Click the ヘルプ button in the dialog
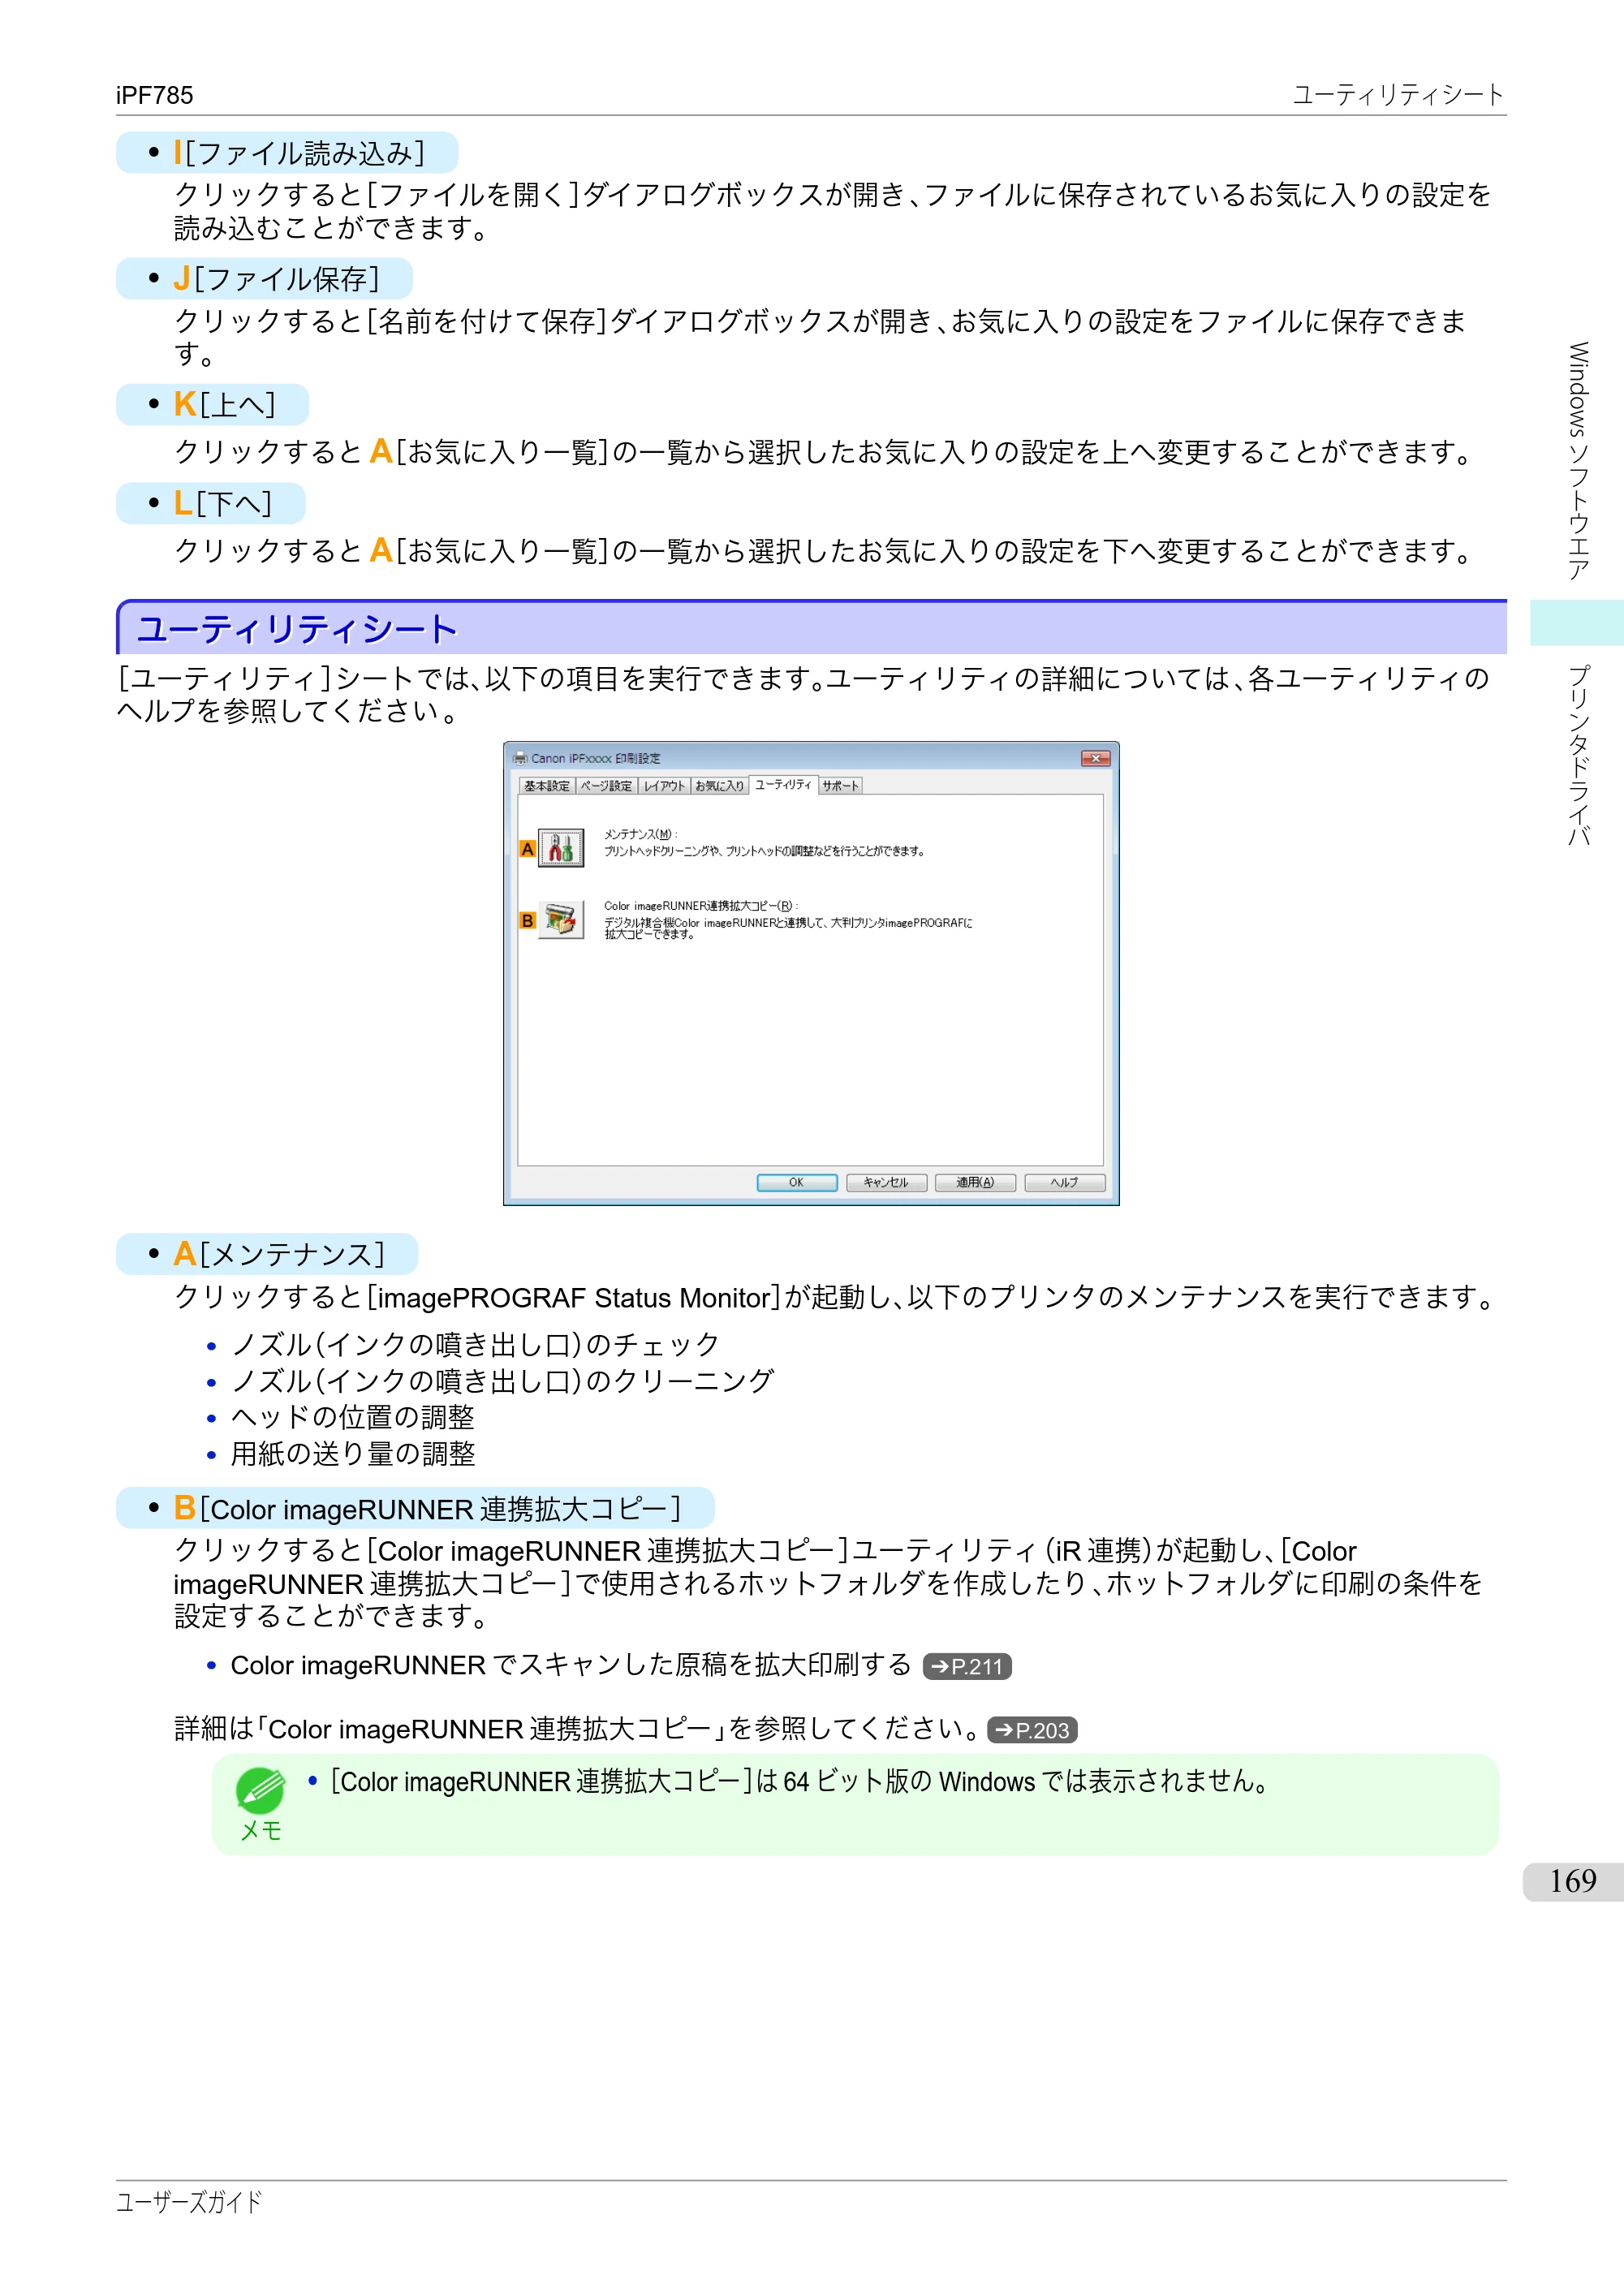This screenshot has height=2296, width=1624. (x=1065, y=1182)
